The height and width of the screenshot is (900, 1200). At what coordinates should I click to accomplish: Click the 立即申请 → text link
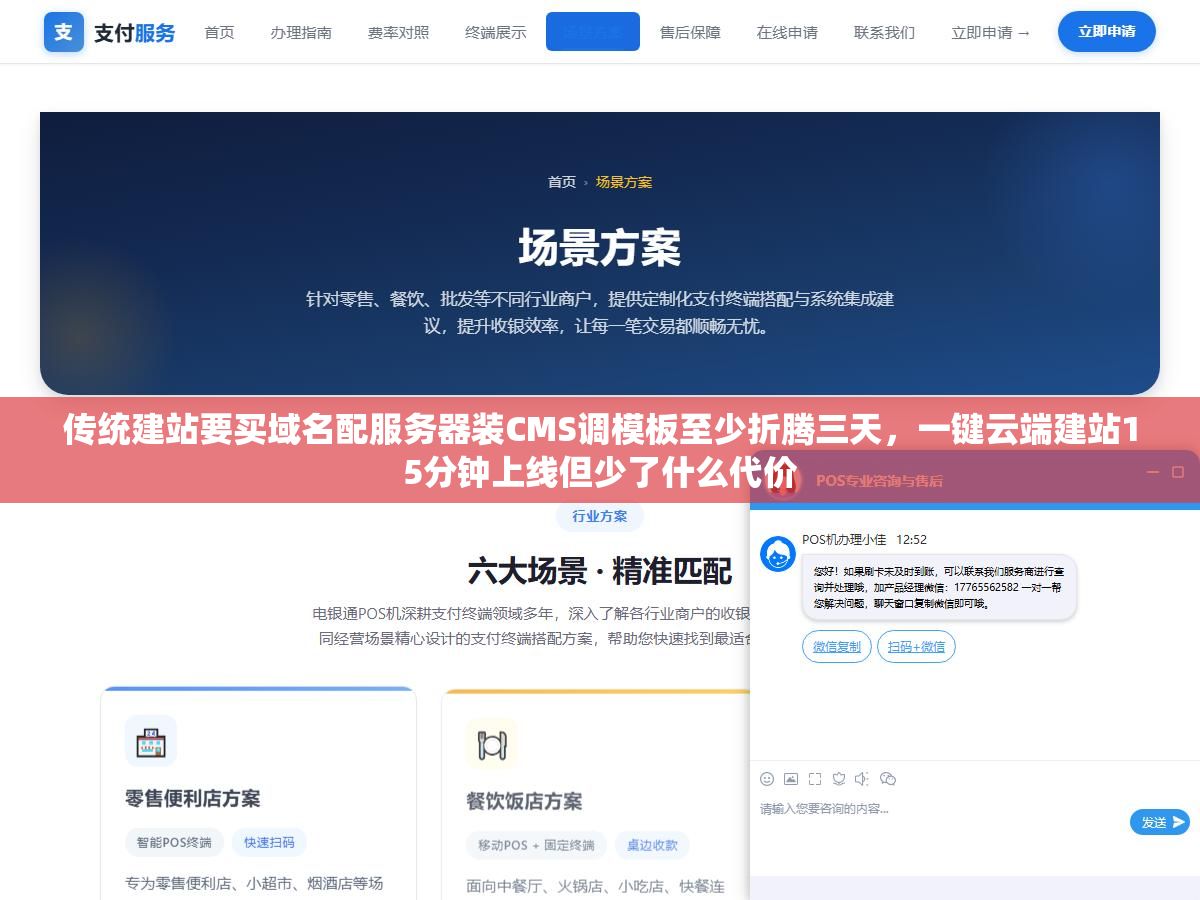990,32
